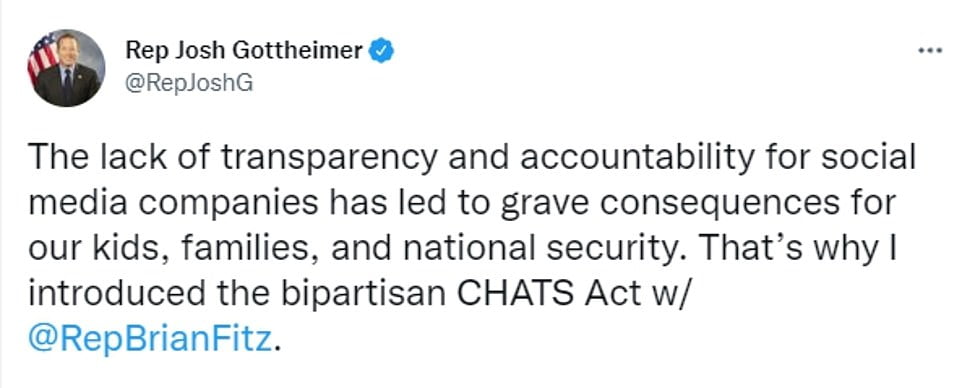Click the phrase 'grave consequences' in the tweet
The width and height of the screenshot is (962, 388).
point(668,204)
